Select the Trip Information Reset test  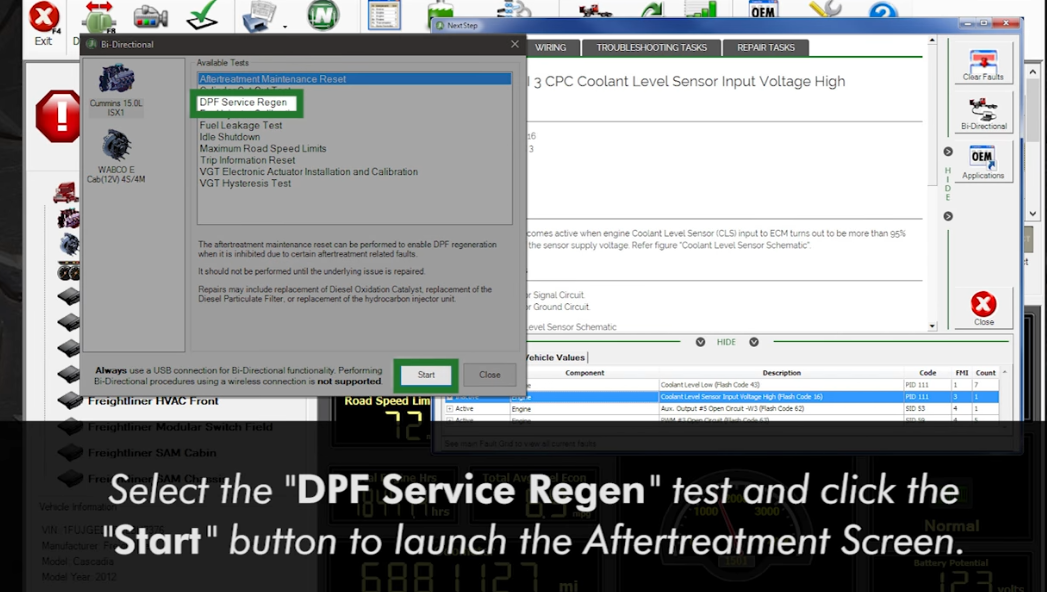pos(247,160)
